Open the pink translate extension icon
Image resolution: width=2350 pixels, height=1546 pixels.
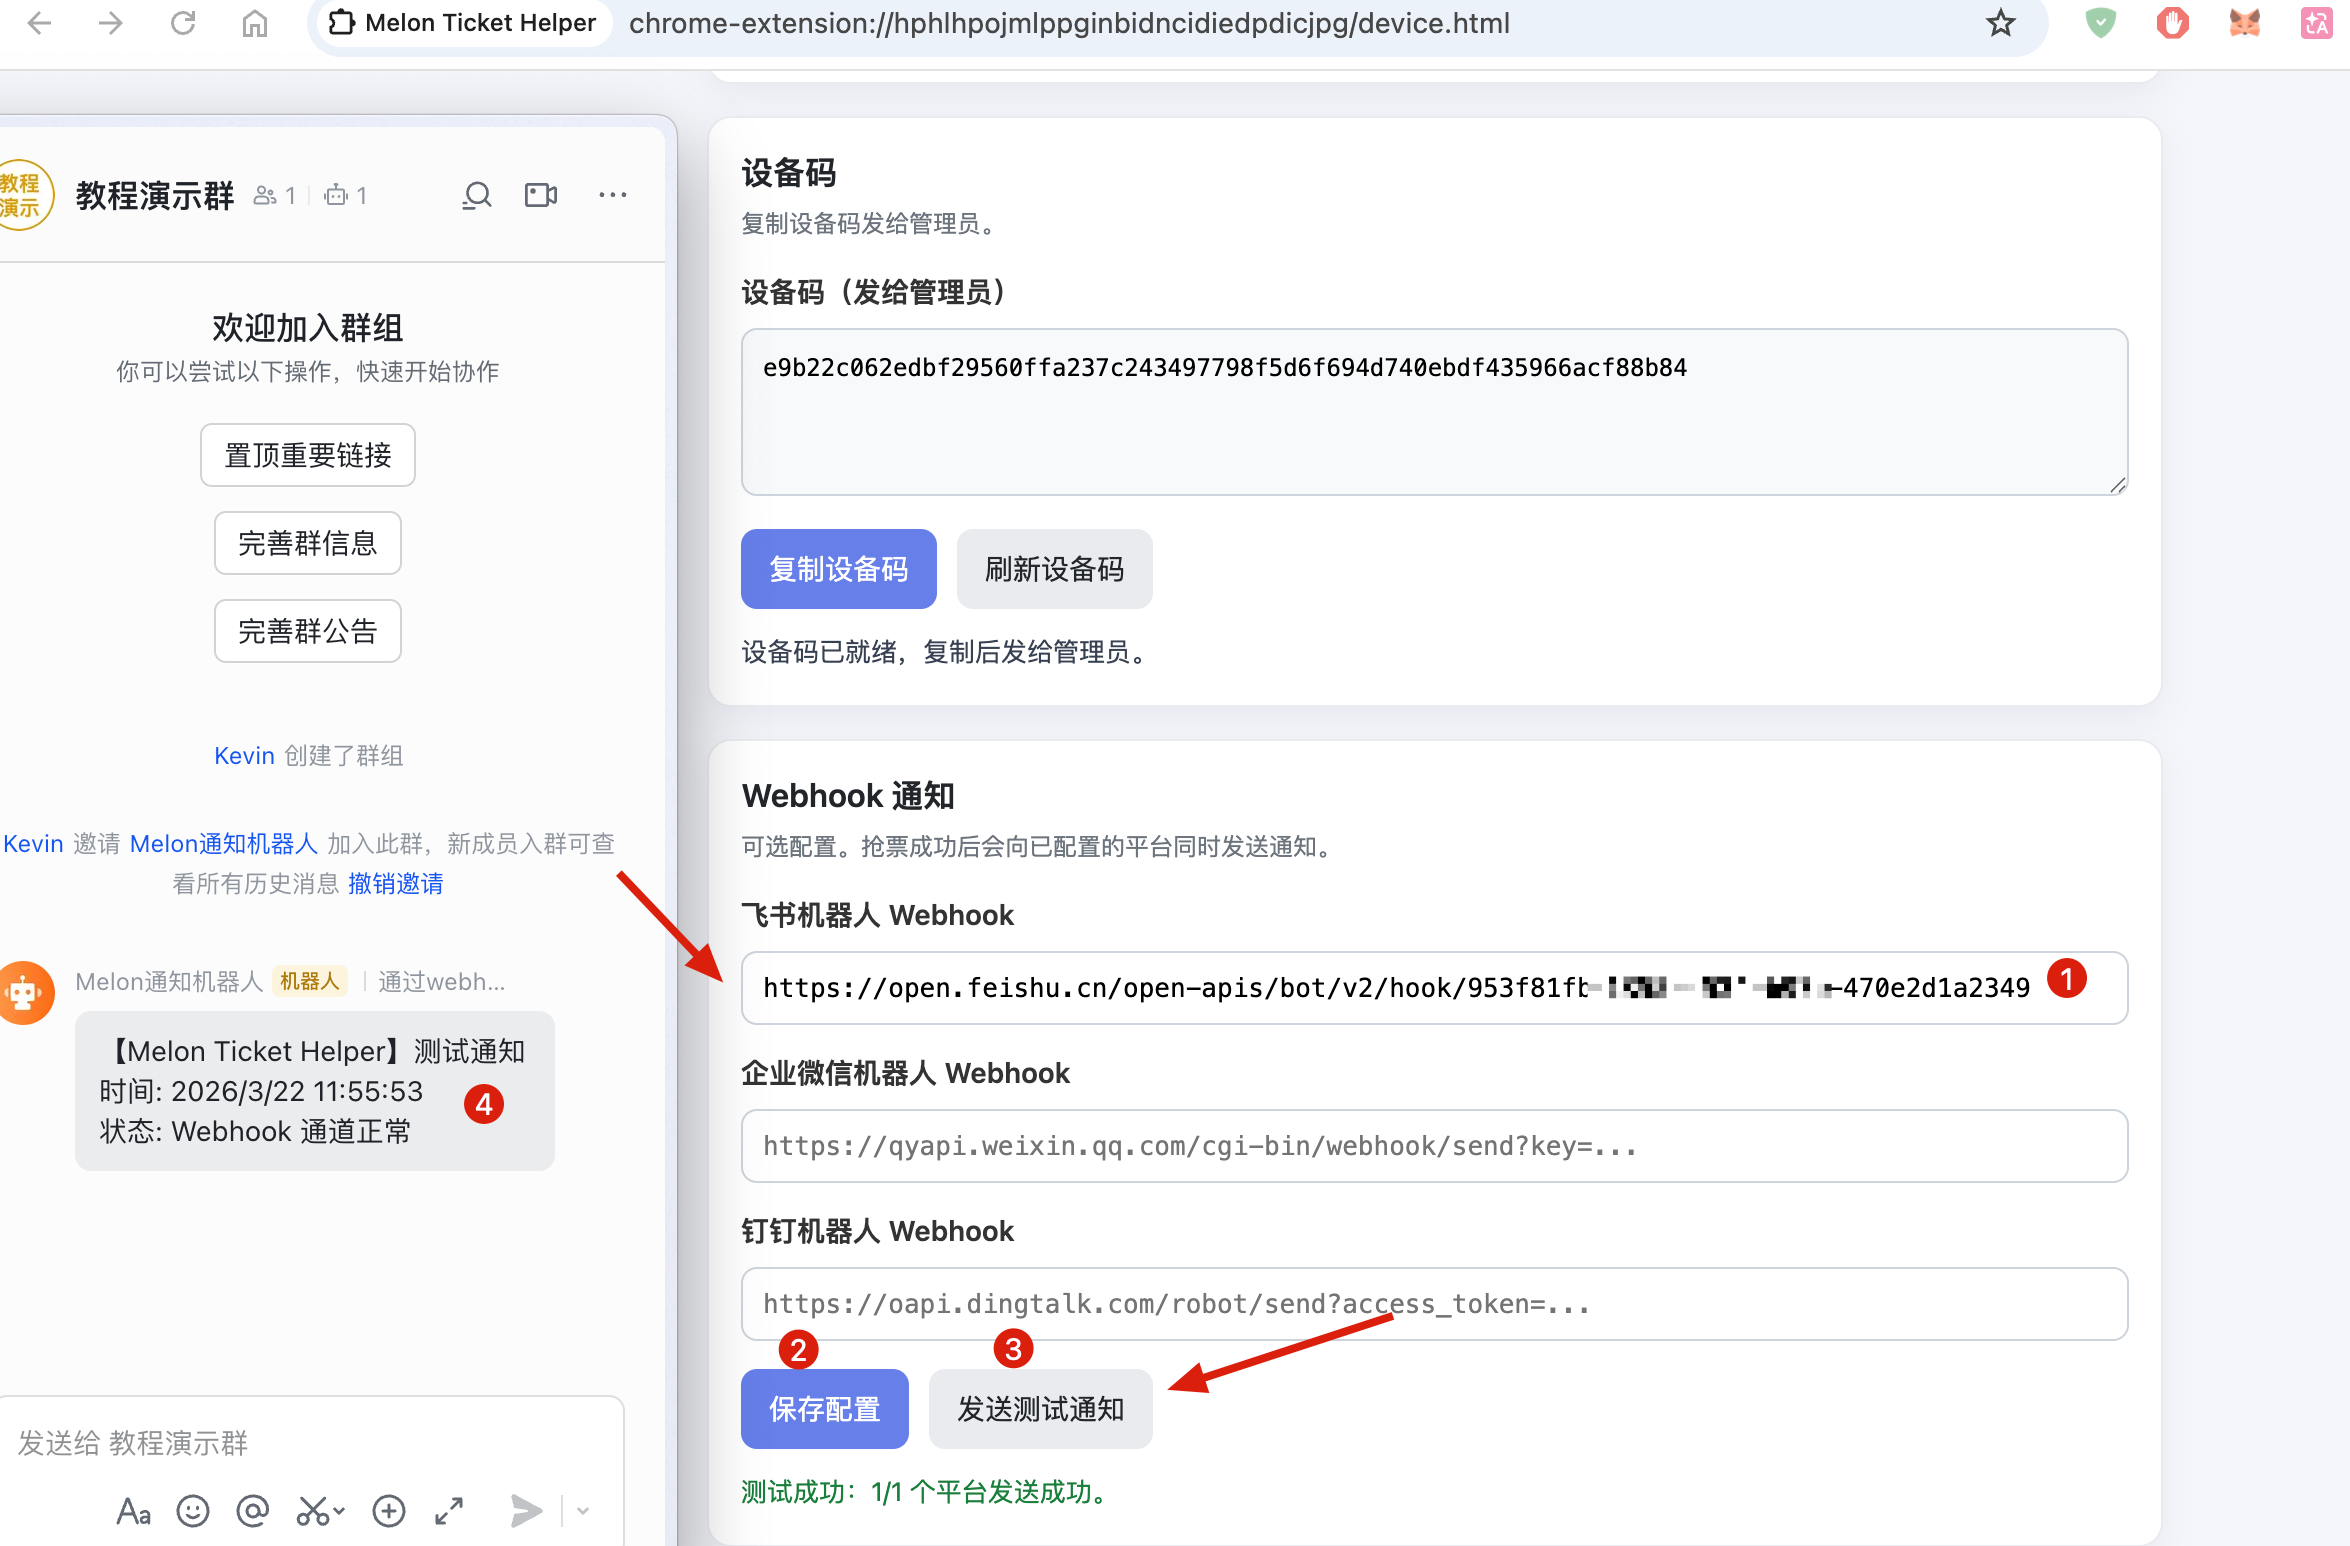(2316, 22)
